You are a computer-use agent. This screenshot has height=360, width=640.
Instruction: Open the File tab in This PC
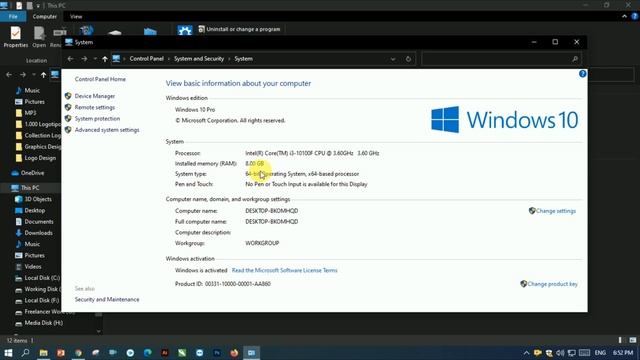coord(13,17)
